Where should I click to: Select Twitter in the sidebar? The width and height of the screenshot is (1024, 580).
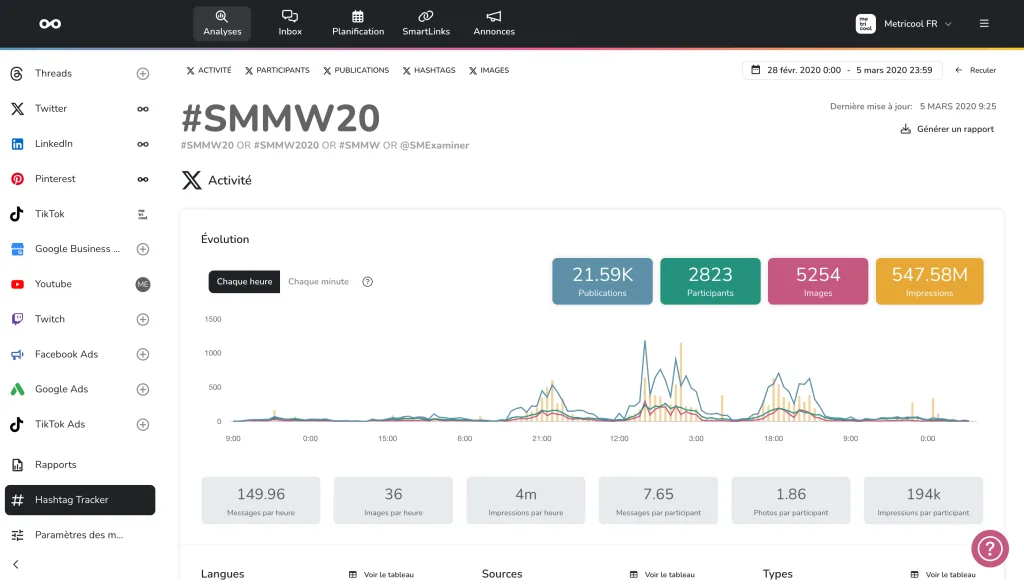(x=51, y=108)
